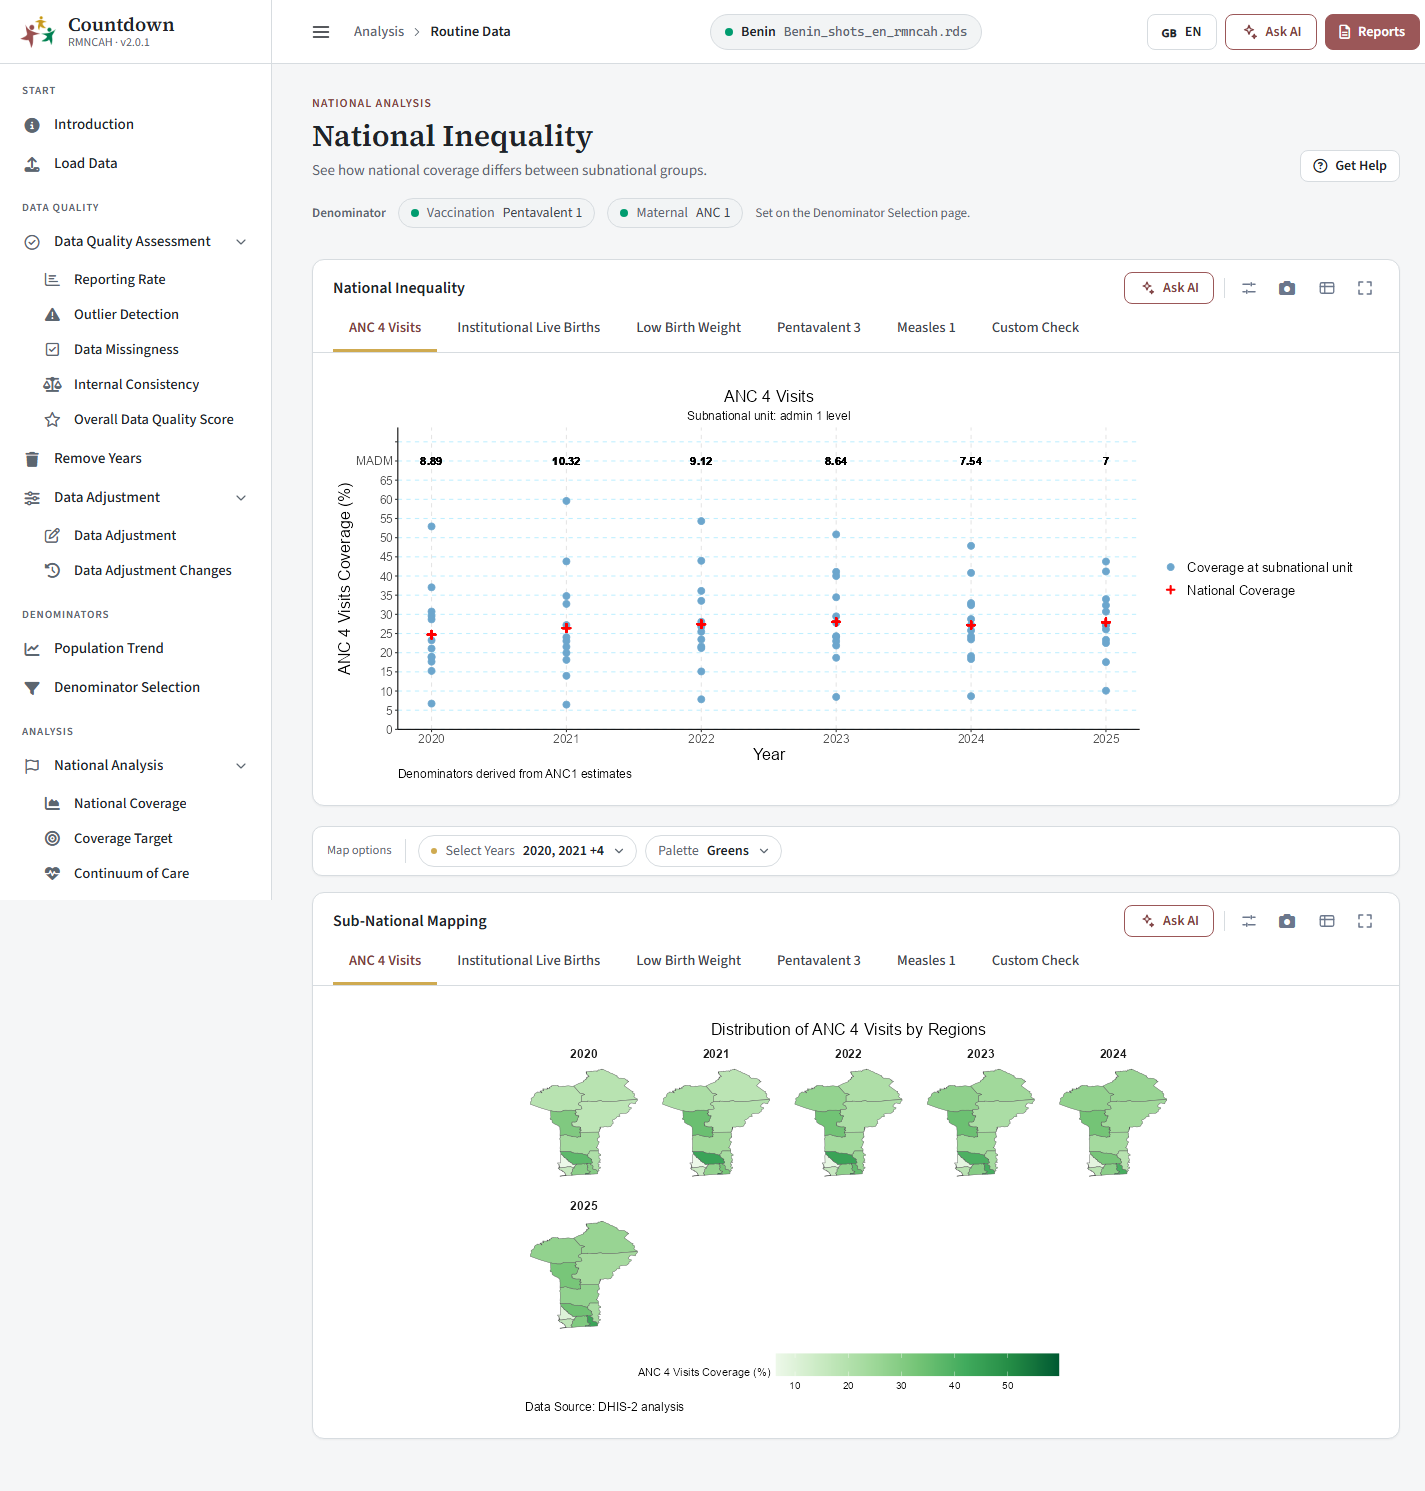Click Analysis breadcrumb link

click(379, 32)
